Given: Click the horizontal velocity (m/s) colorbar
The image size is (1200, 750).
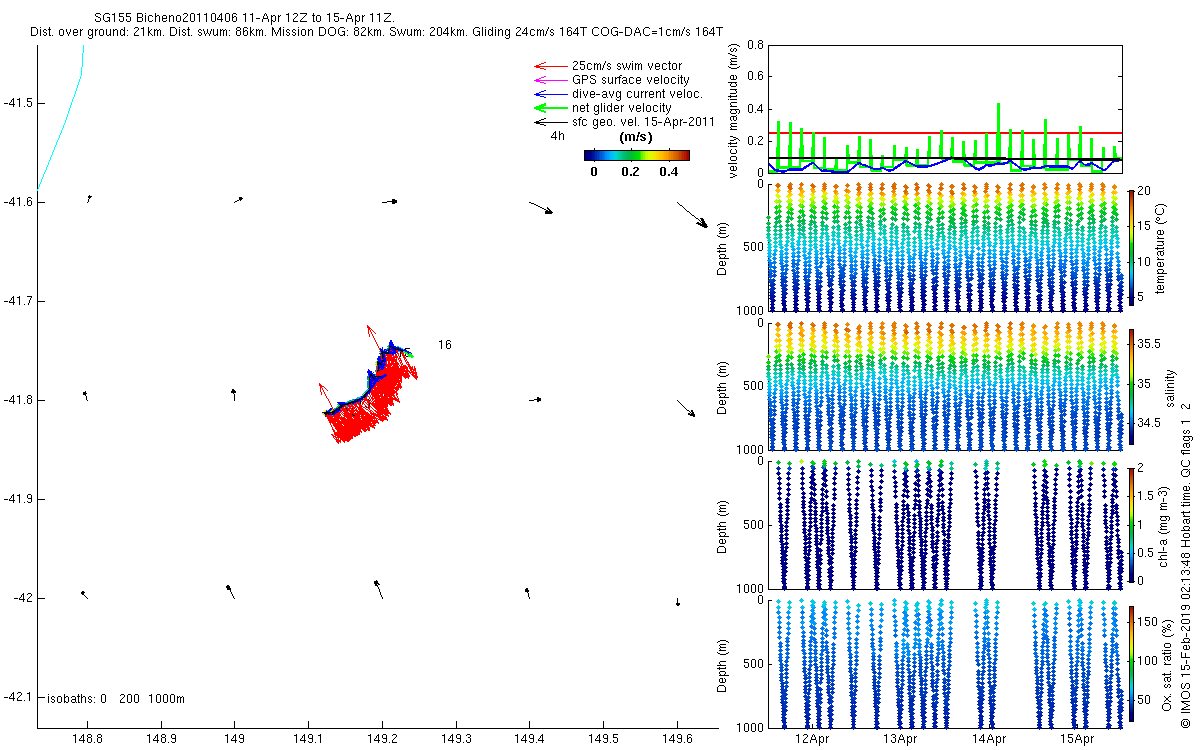Looking at the screenshot, I should click(637, 156).
